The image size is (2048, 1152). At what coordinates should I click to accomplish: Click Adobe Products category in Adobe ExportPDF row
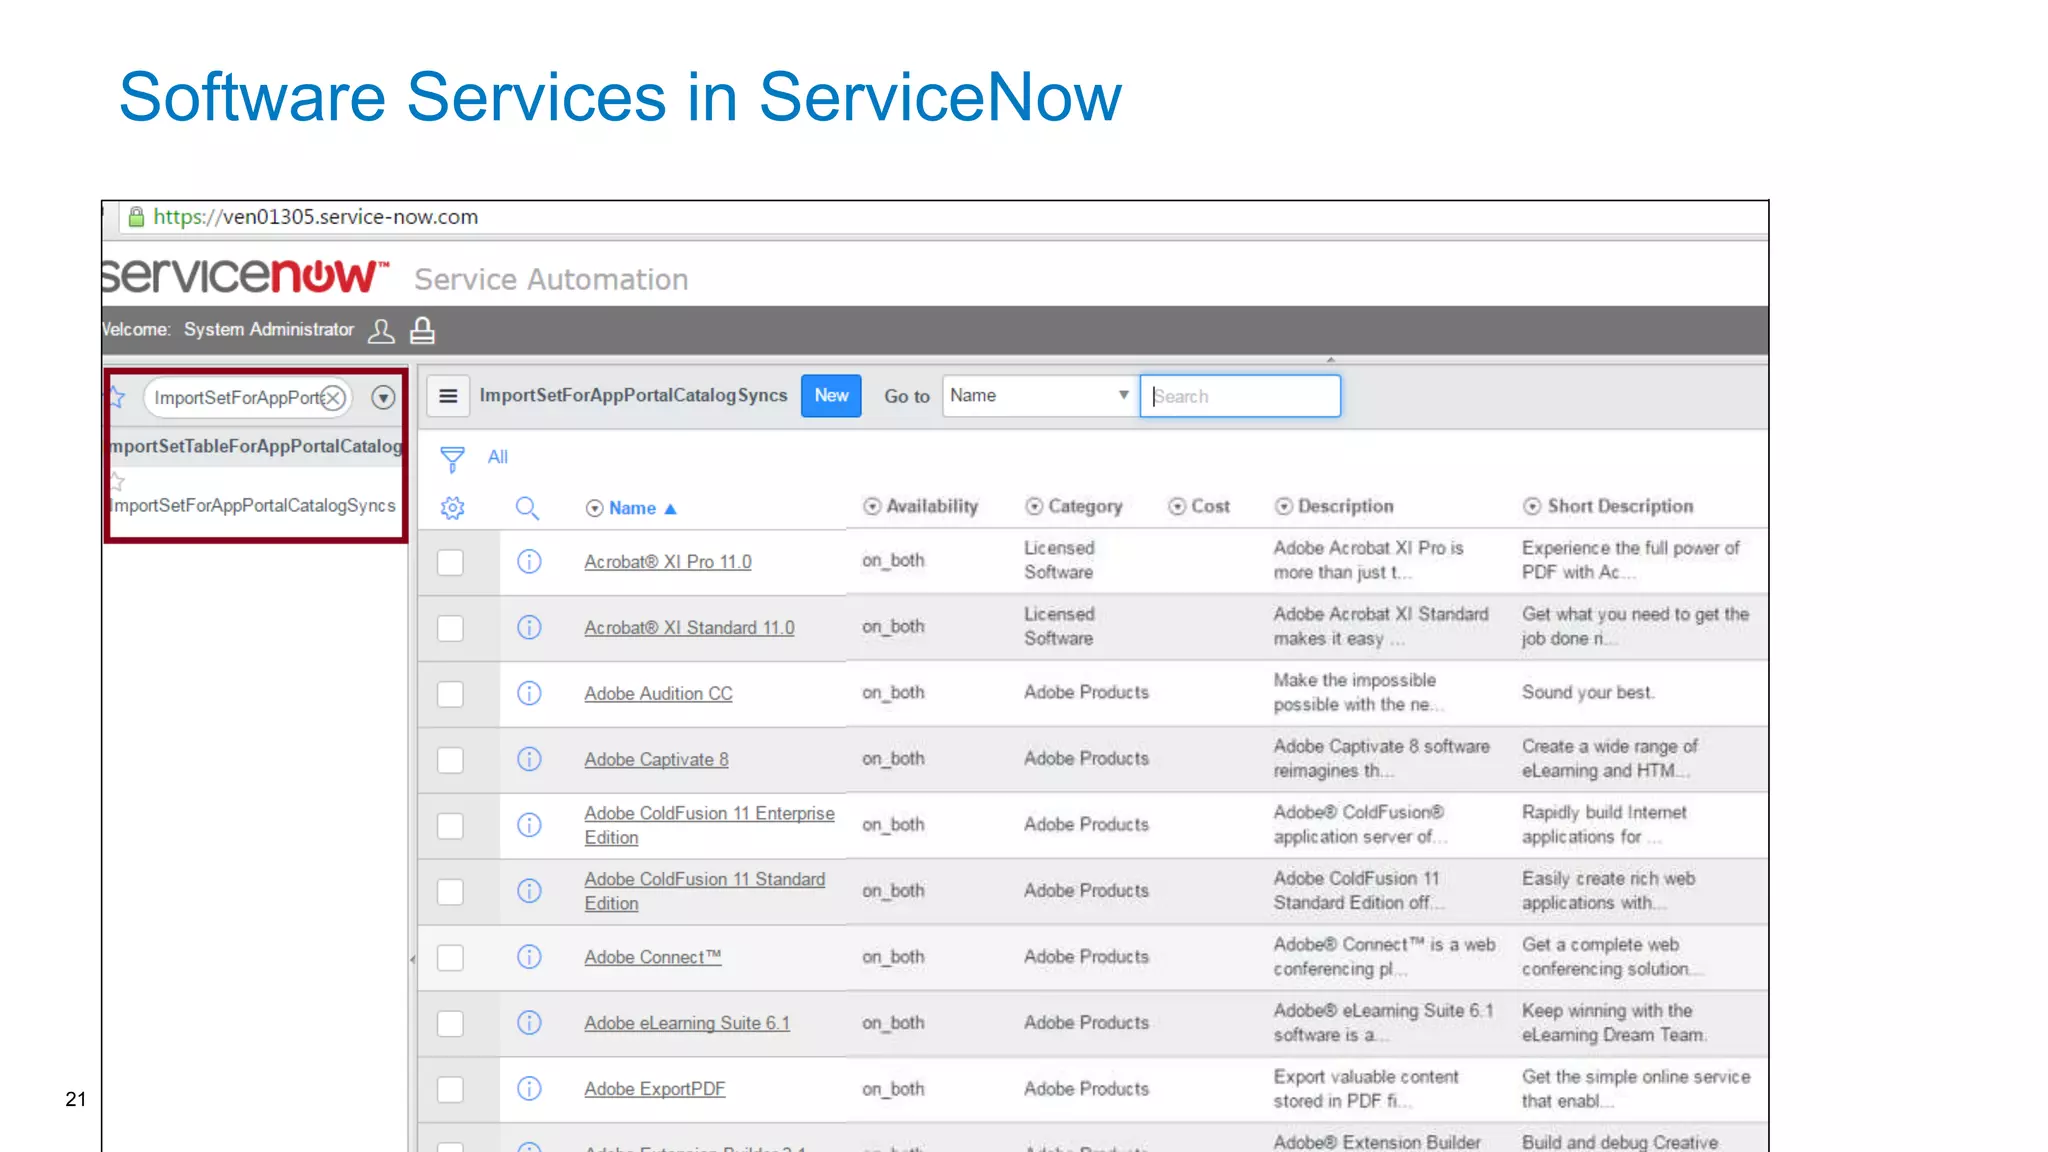pyautogui.click(x=1086, y=1089)
